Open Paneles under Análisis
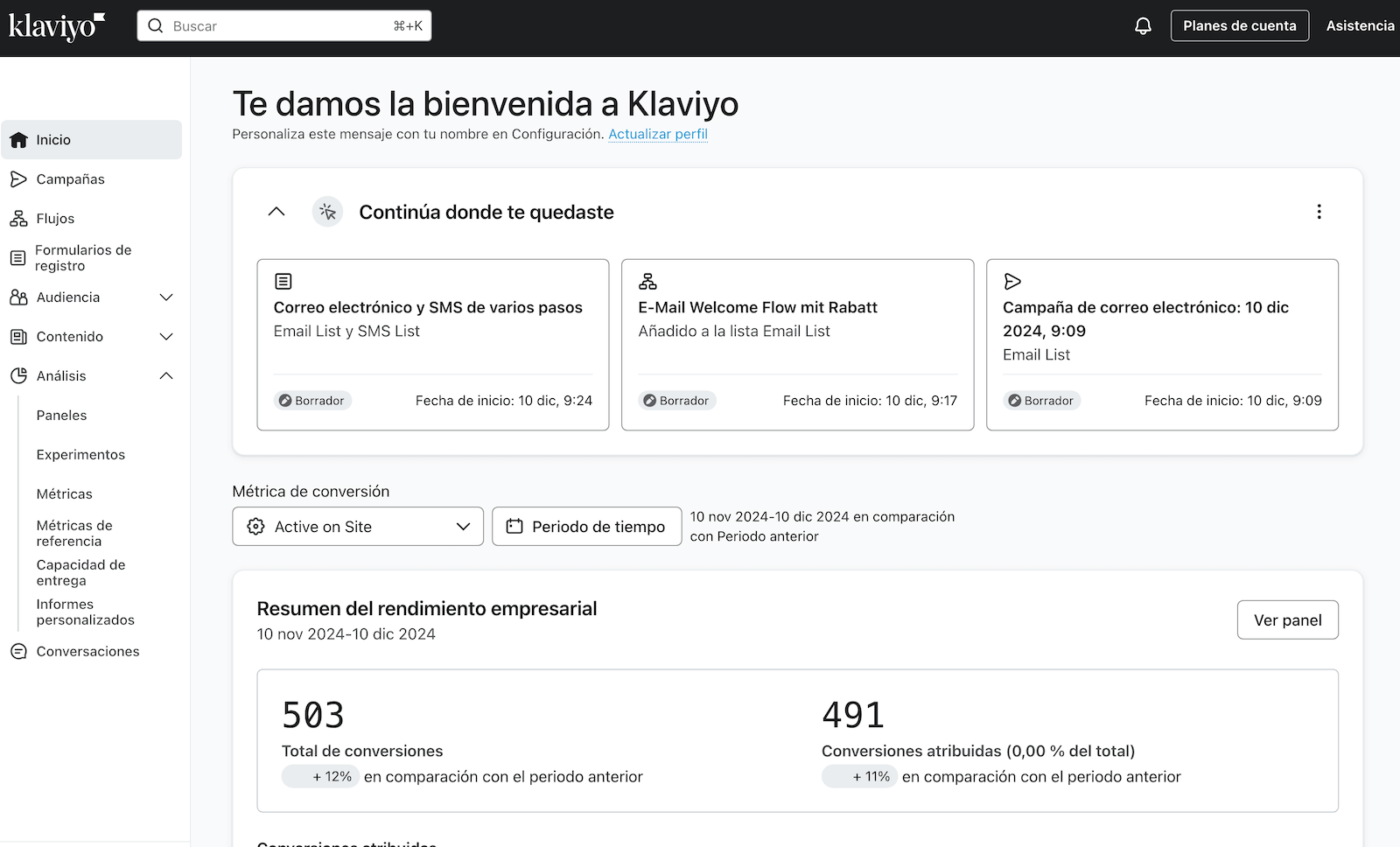This screenshot has height=847, width=1400. tap(61, 415)
